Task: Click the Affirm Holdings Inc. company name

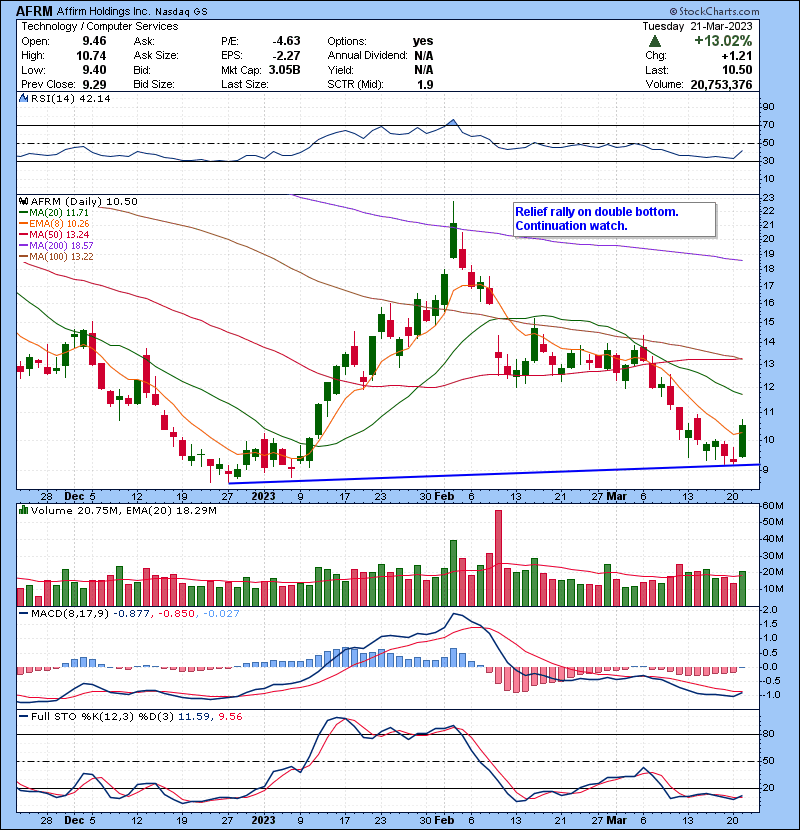Action: [103, 11]
